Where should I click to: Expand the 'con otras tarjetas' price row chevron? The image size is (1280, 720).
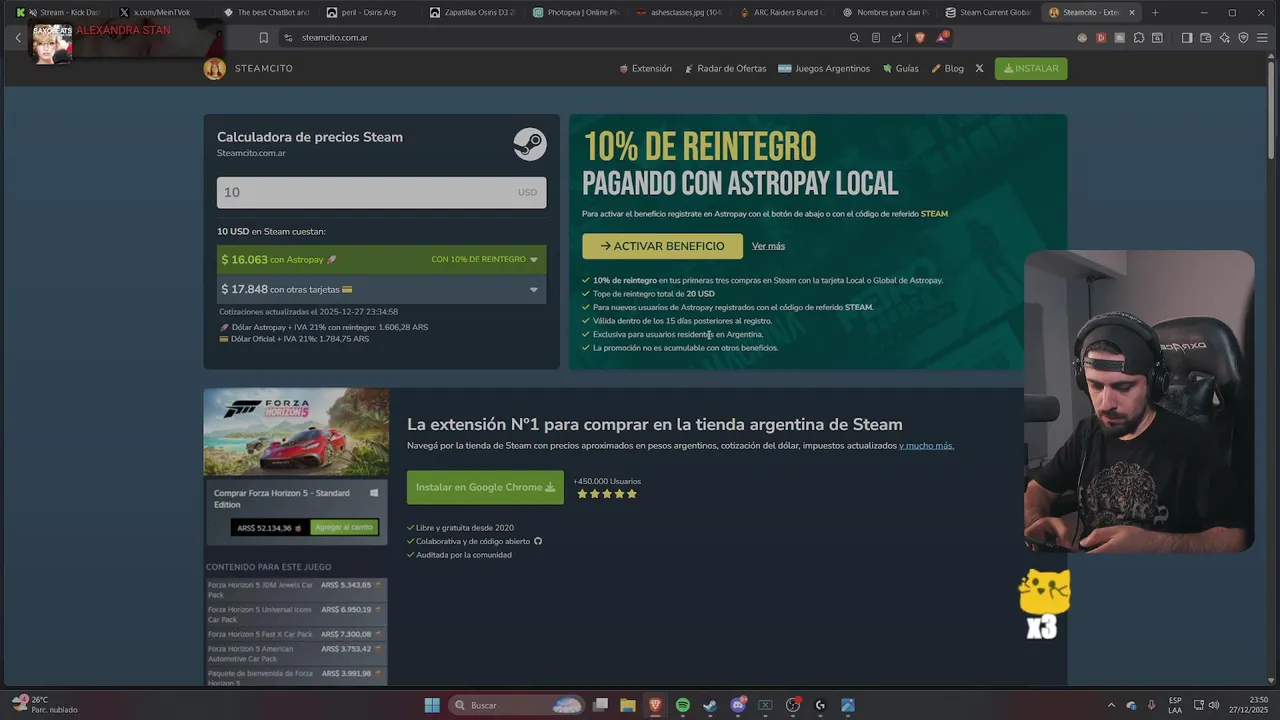[533, 290]
